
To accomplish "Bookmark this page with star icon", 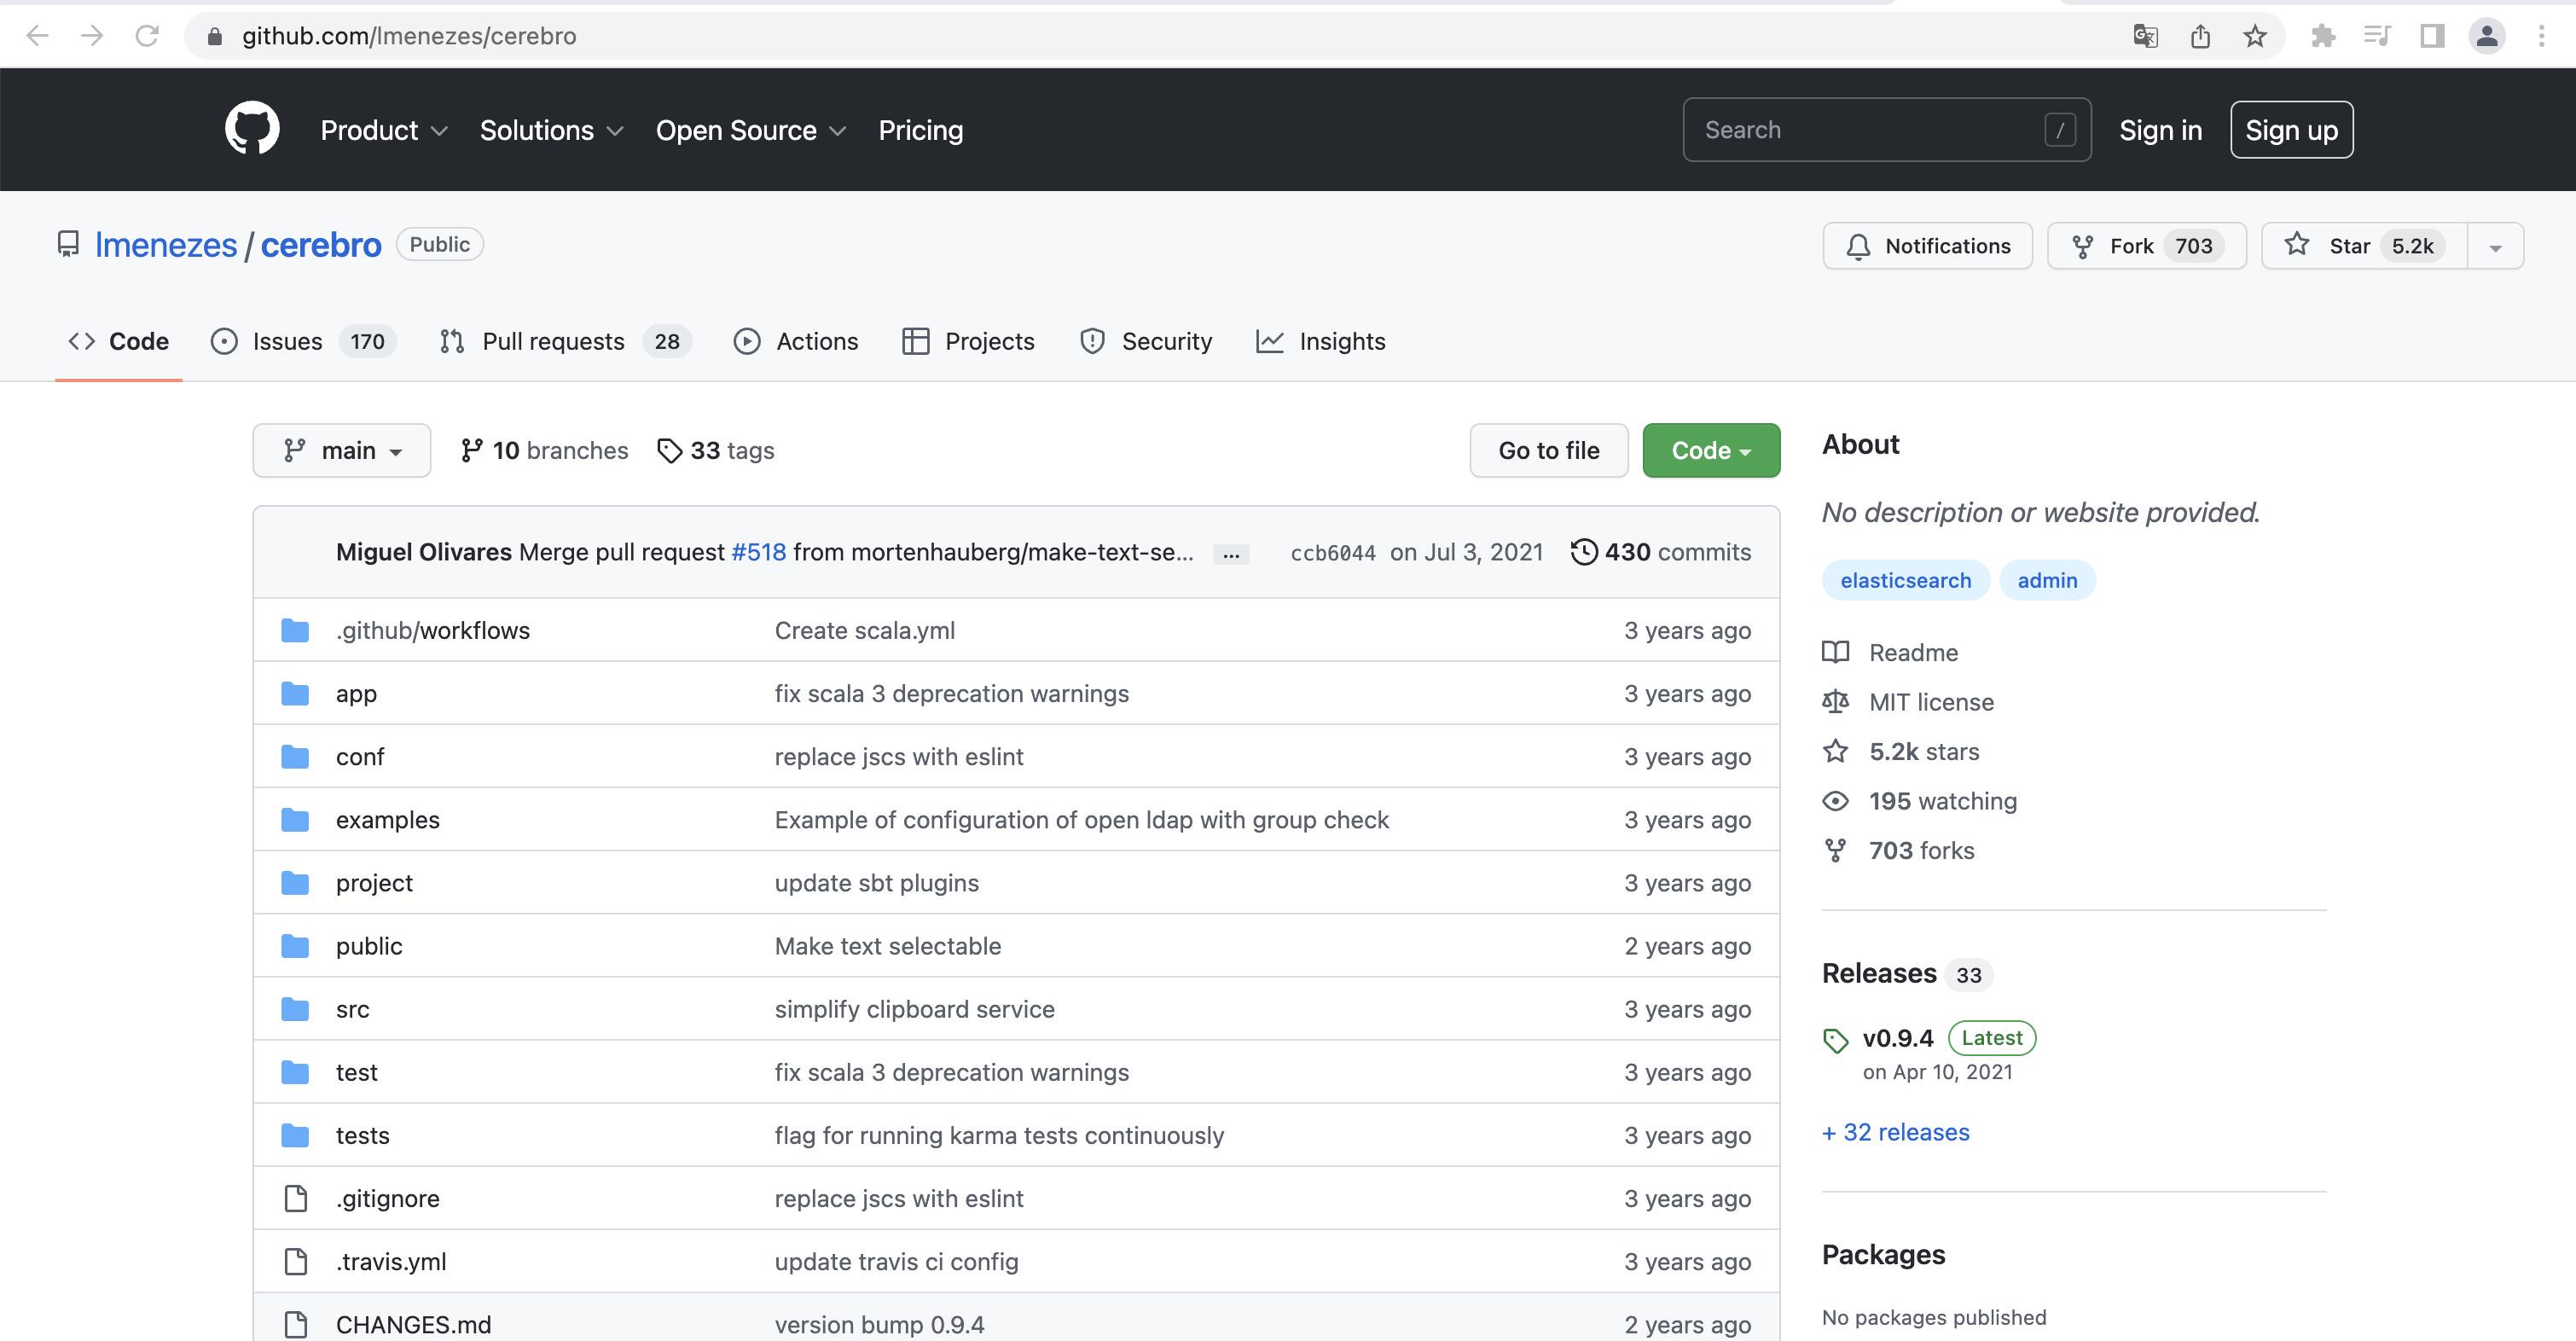I will (x=2254, y=36).
